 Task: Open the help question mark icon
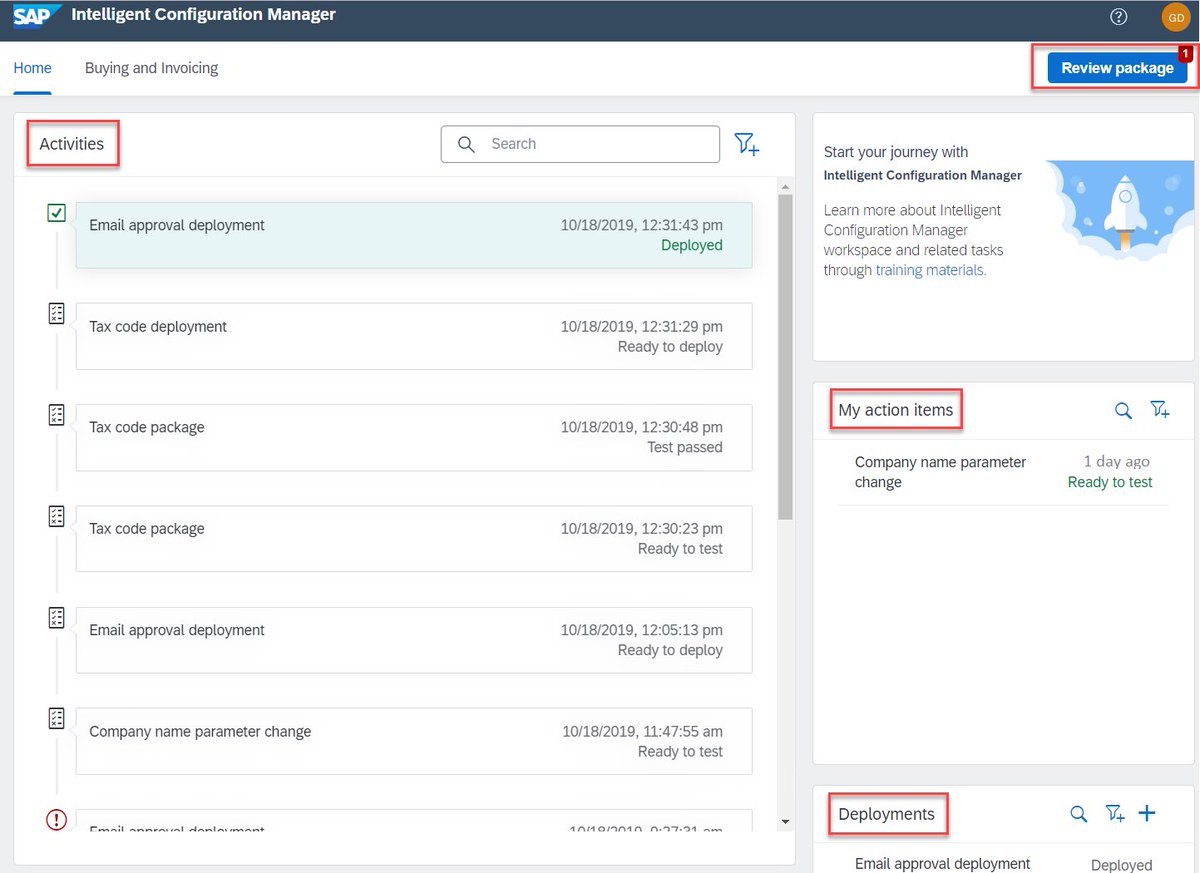1119,17
